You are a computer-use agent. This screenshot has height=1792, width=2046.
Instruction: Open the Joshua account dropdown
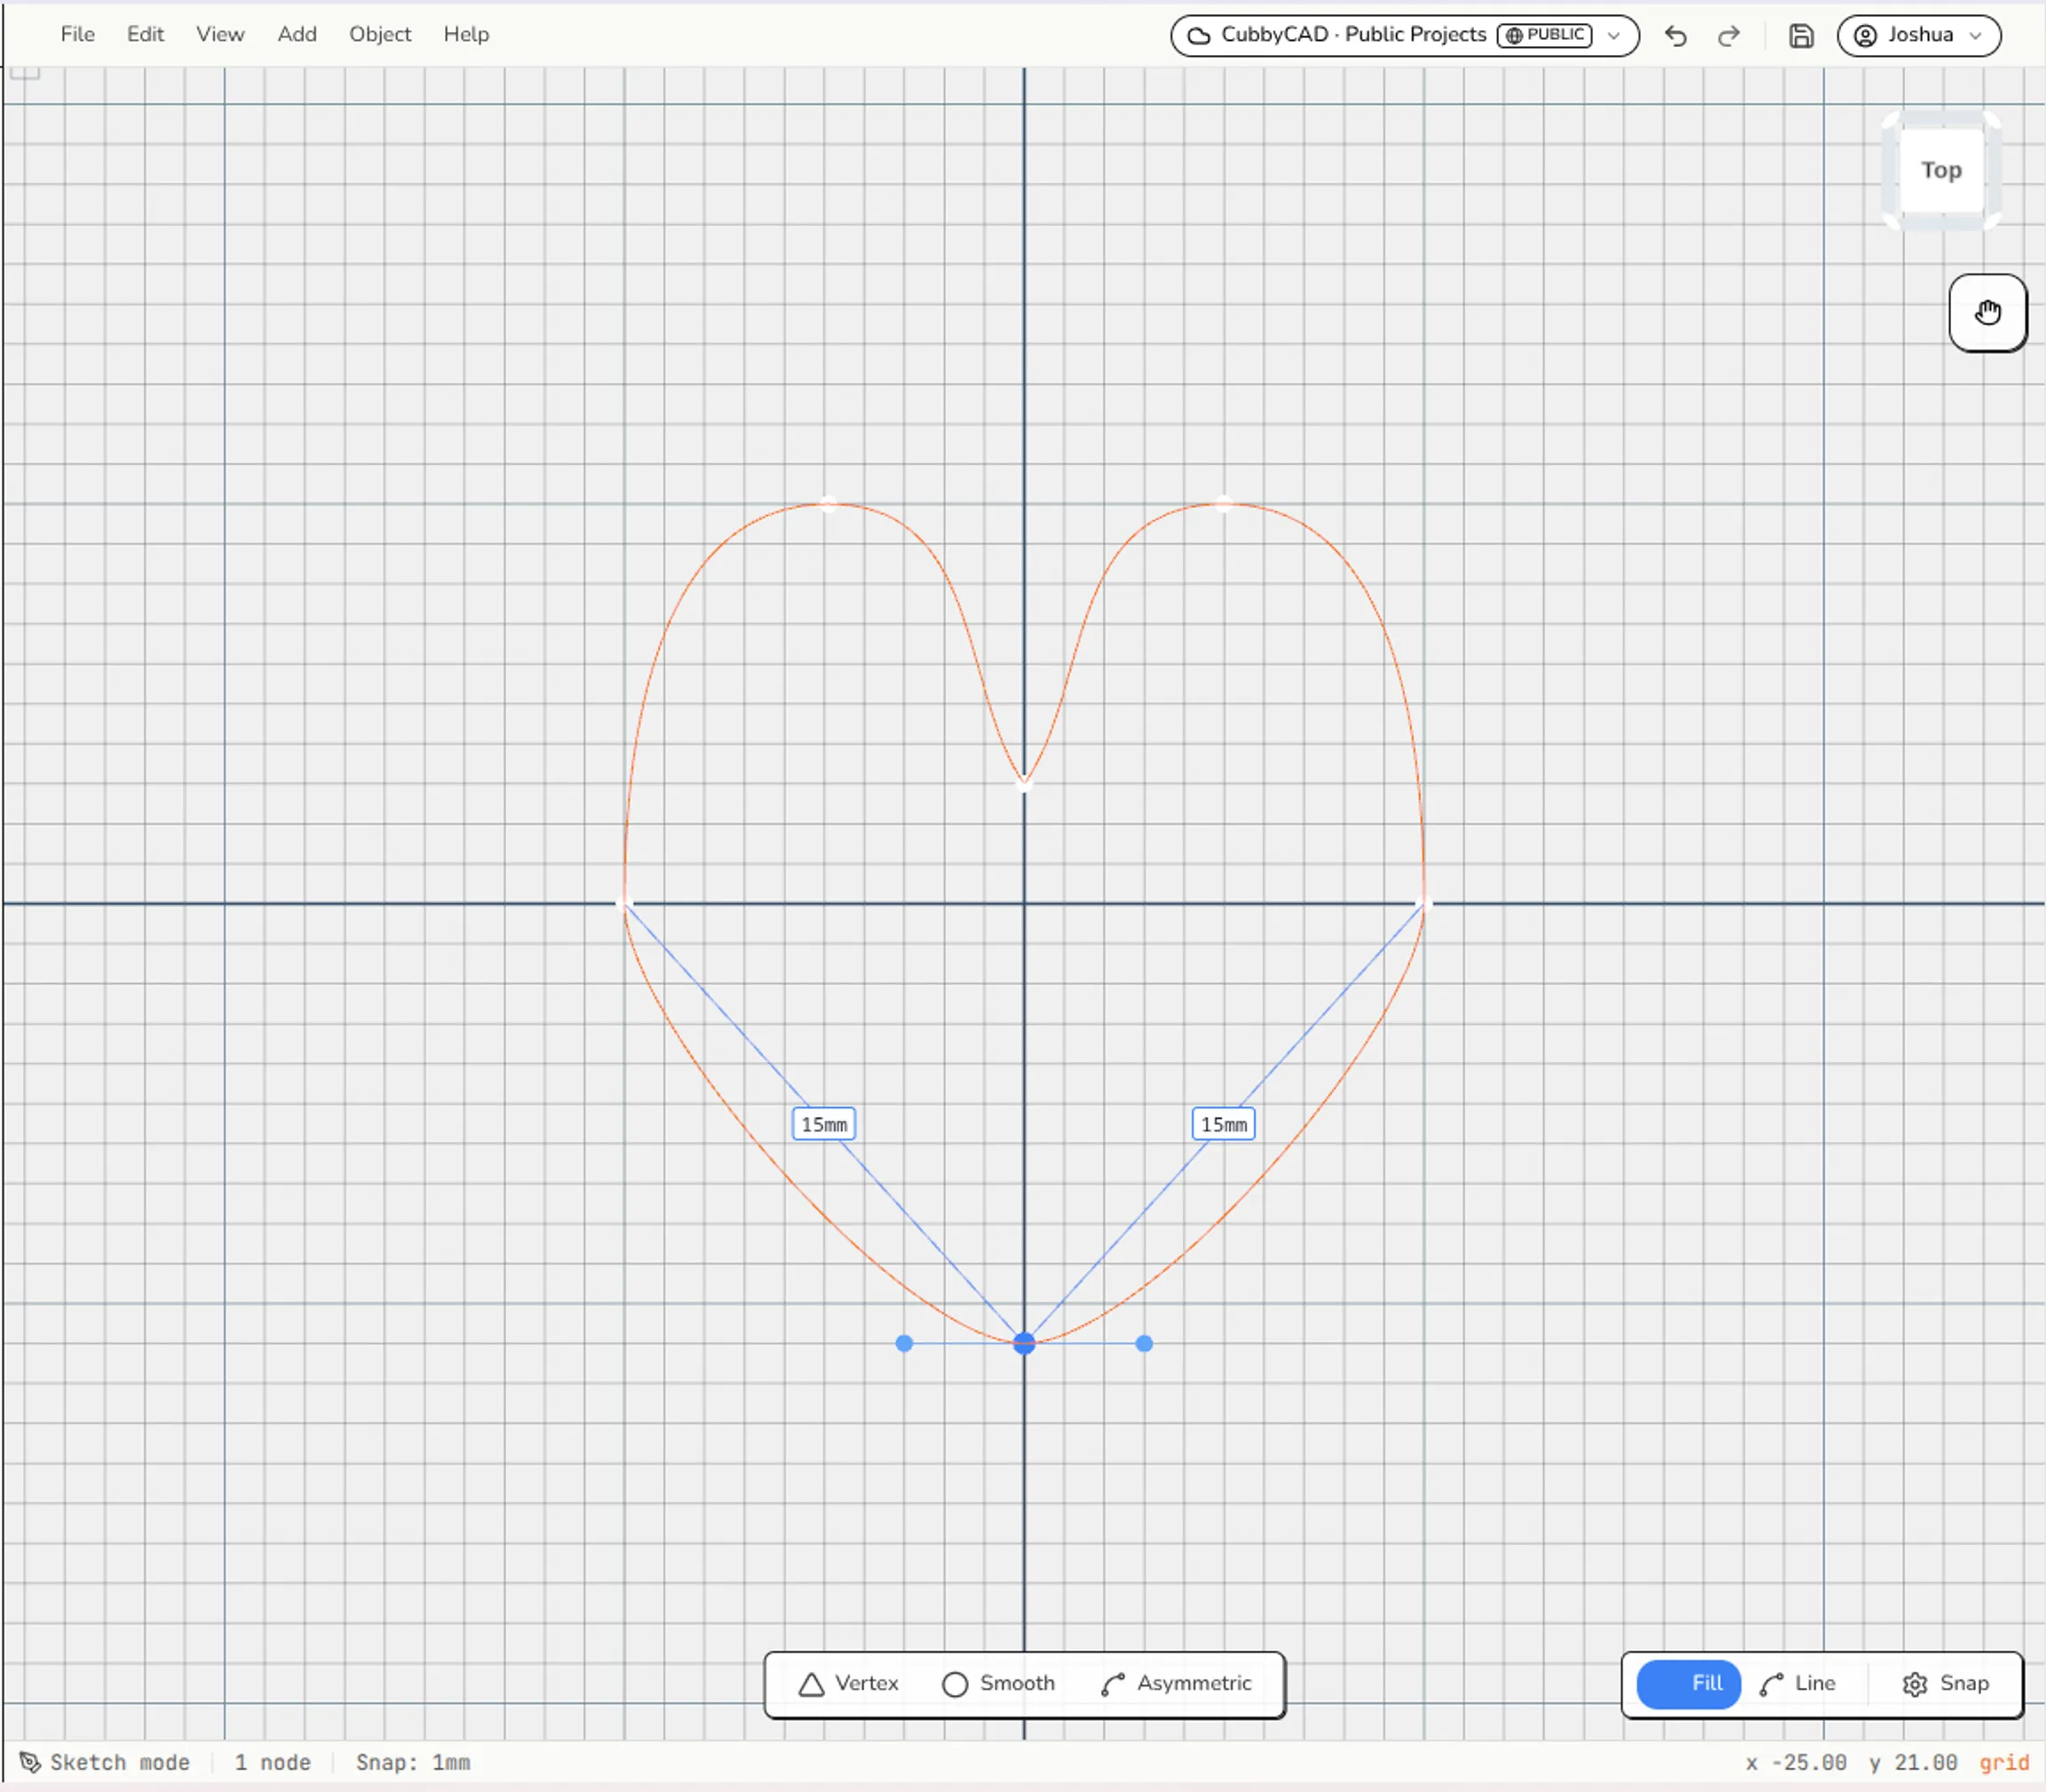(x=1918, y=36)
